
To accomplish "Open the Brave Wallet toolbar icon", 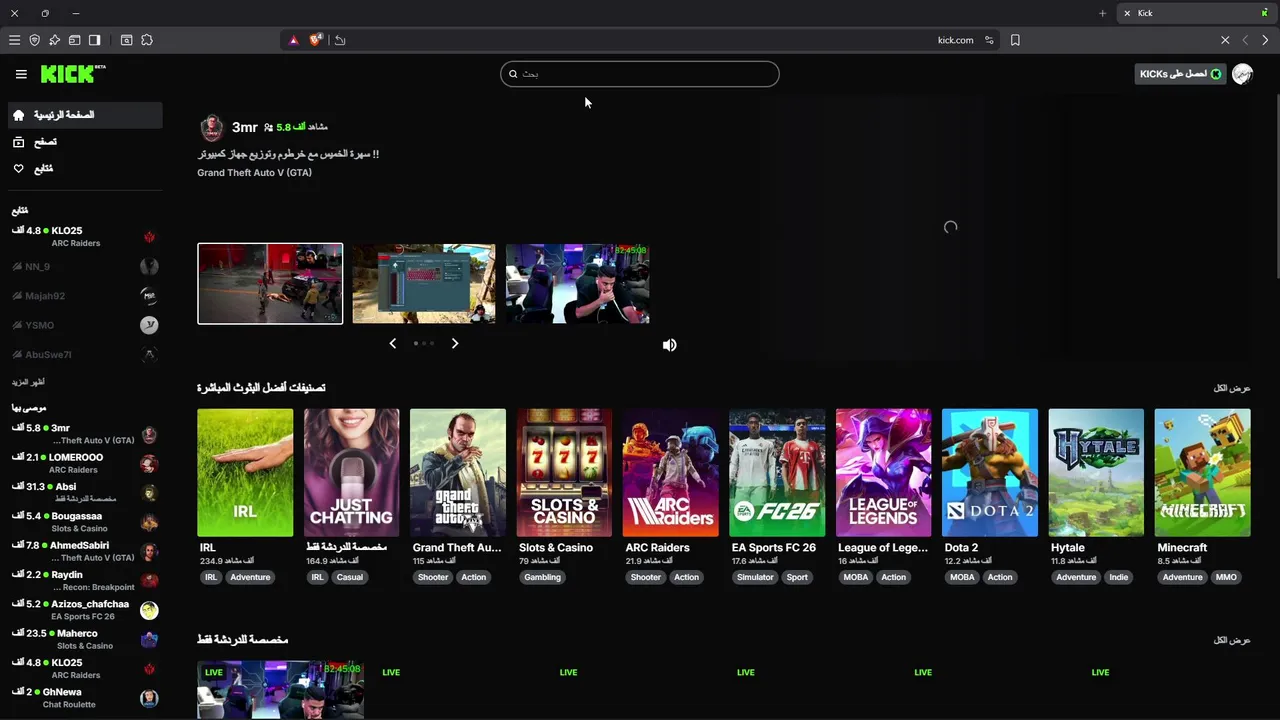I will [x=75, y=40].
